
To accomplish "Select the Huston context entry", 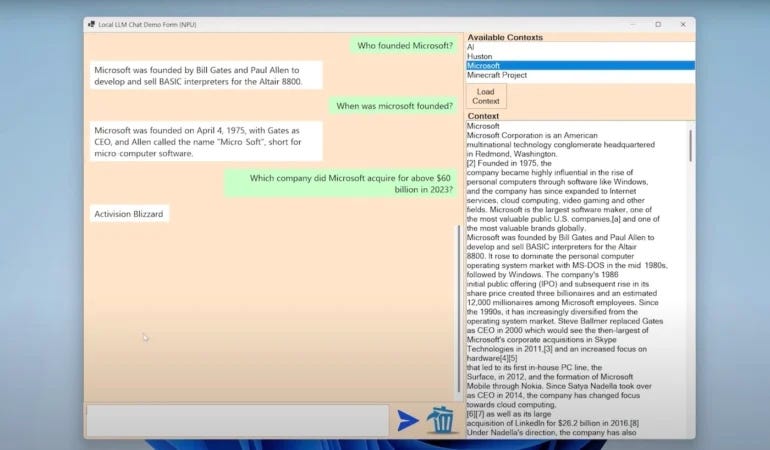I will pos(580,56).
